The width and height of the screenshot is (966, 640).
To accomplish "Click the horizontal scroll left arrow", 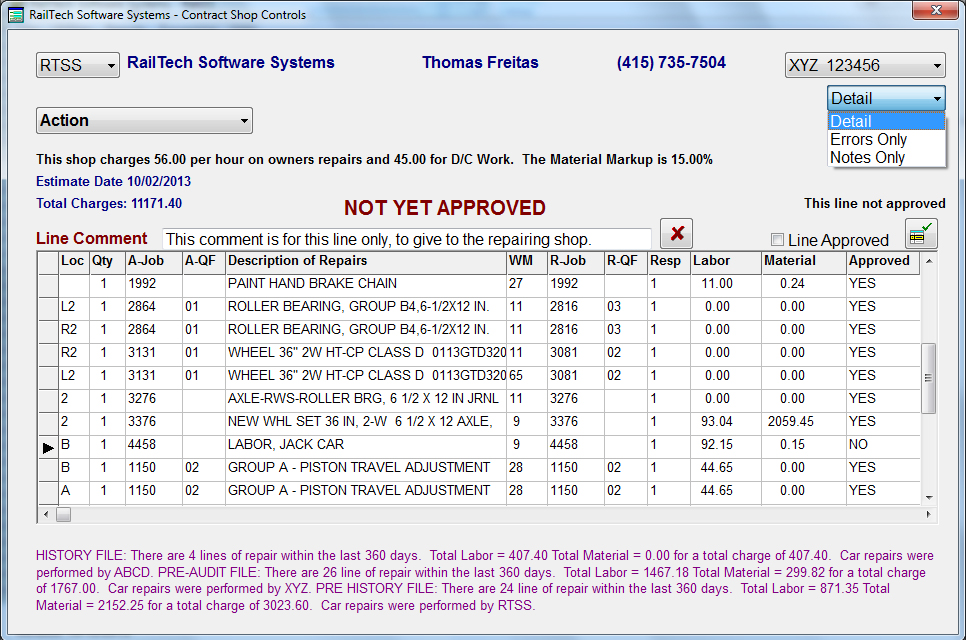I will [x=46, y=514].
